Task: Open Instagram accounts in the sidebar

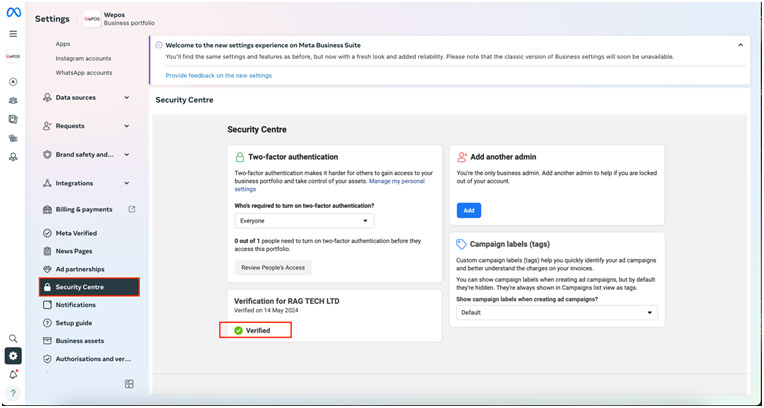Action: (x=83, y=58)
